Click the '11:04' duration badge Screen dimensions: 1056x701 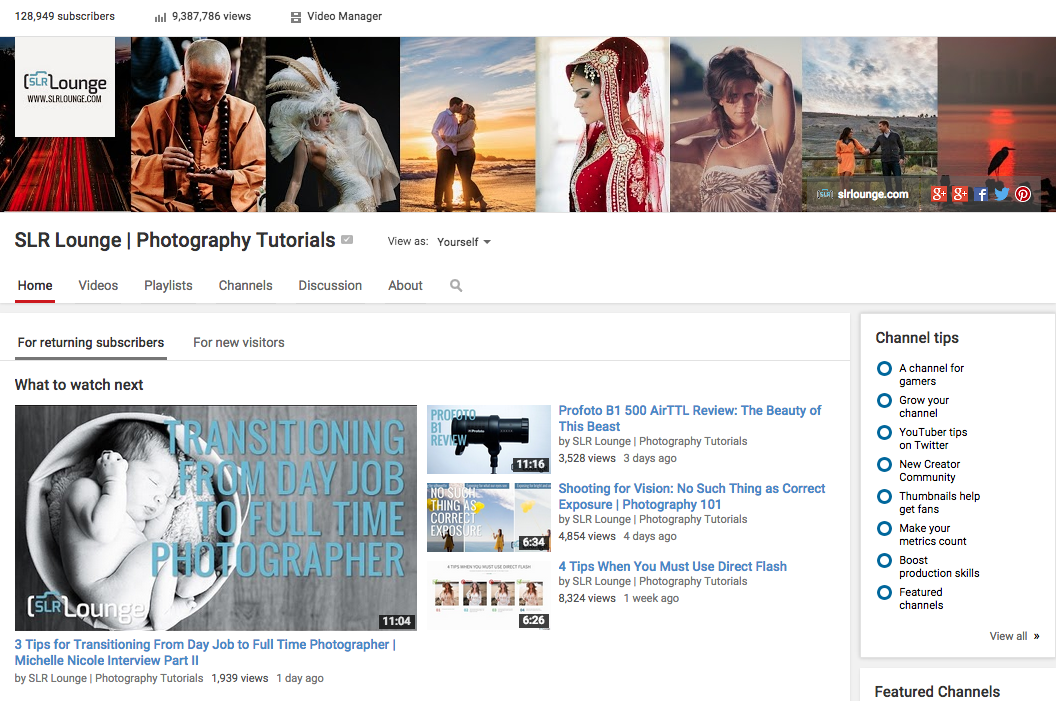coord(396,622)
